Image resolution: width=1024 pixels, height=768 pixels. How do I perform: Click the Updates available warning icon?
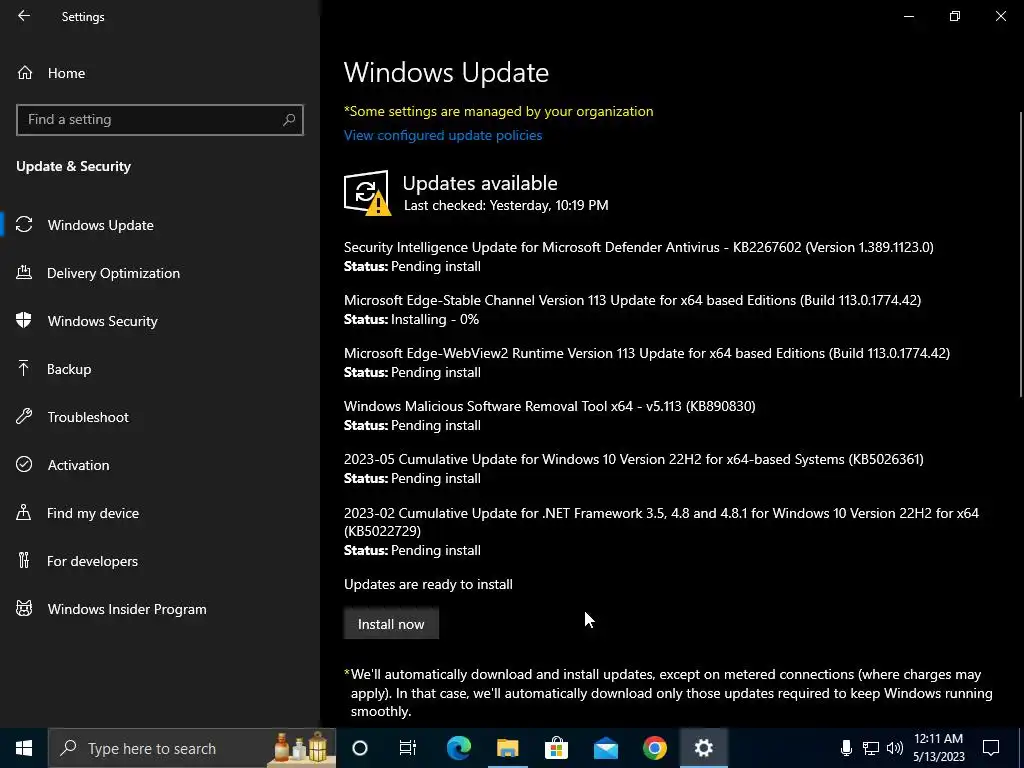(367, 193)
